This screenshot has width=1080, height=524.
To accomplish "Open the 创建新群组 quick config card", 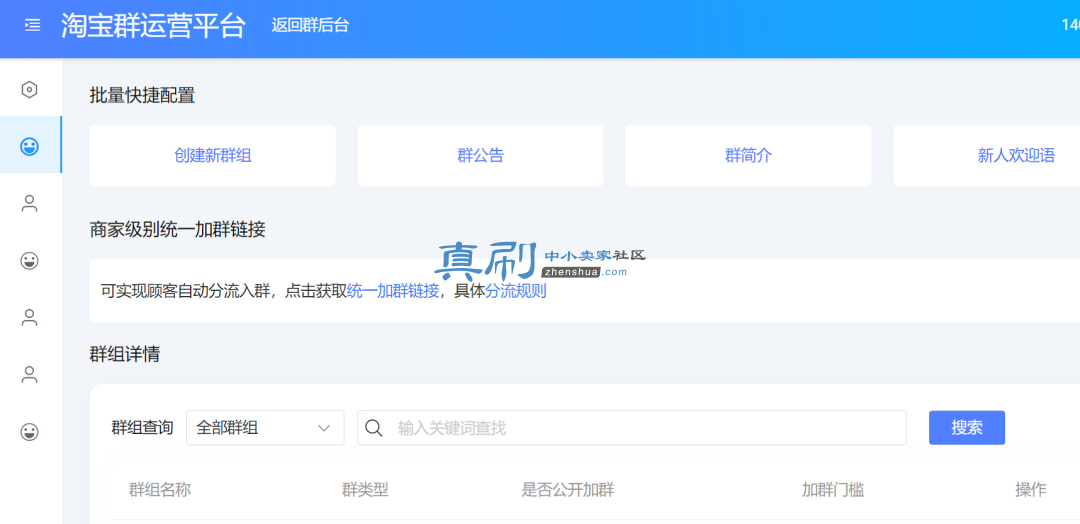I will 213,156.
